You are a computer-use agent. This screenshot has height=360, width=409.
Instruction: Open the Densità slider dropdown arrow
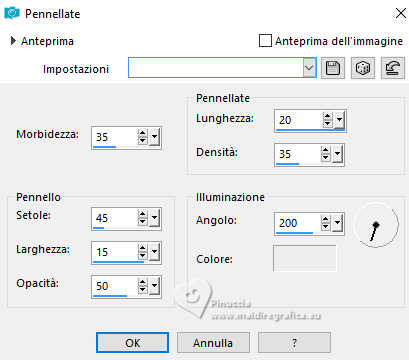click(x=338, y=154)
